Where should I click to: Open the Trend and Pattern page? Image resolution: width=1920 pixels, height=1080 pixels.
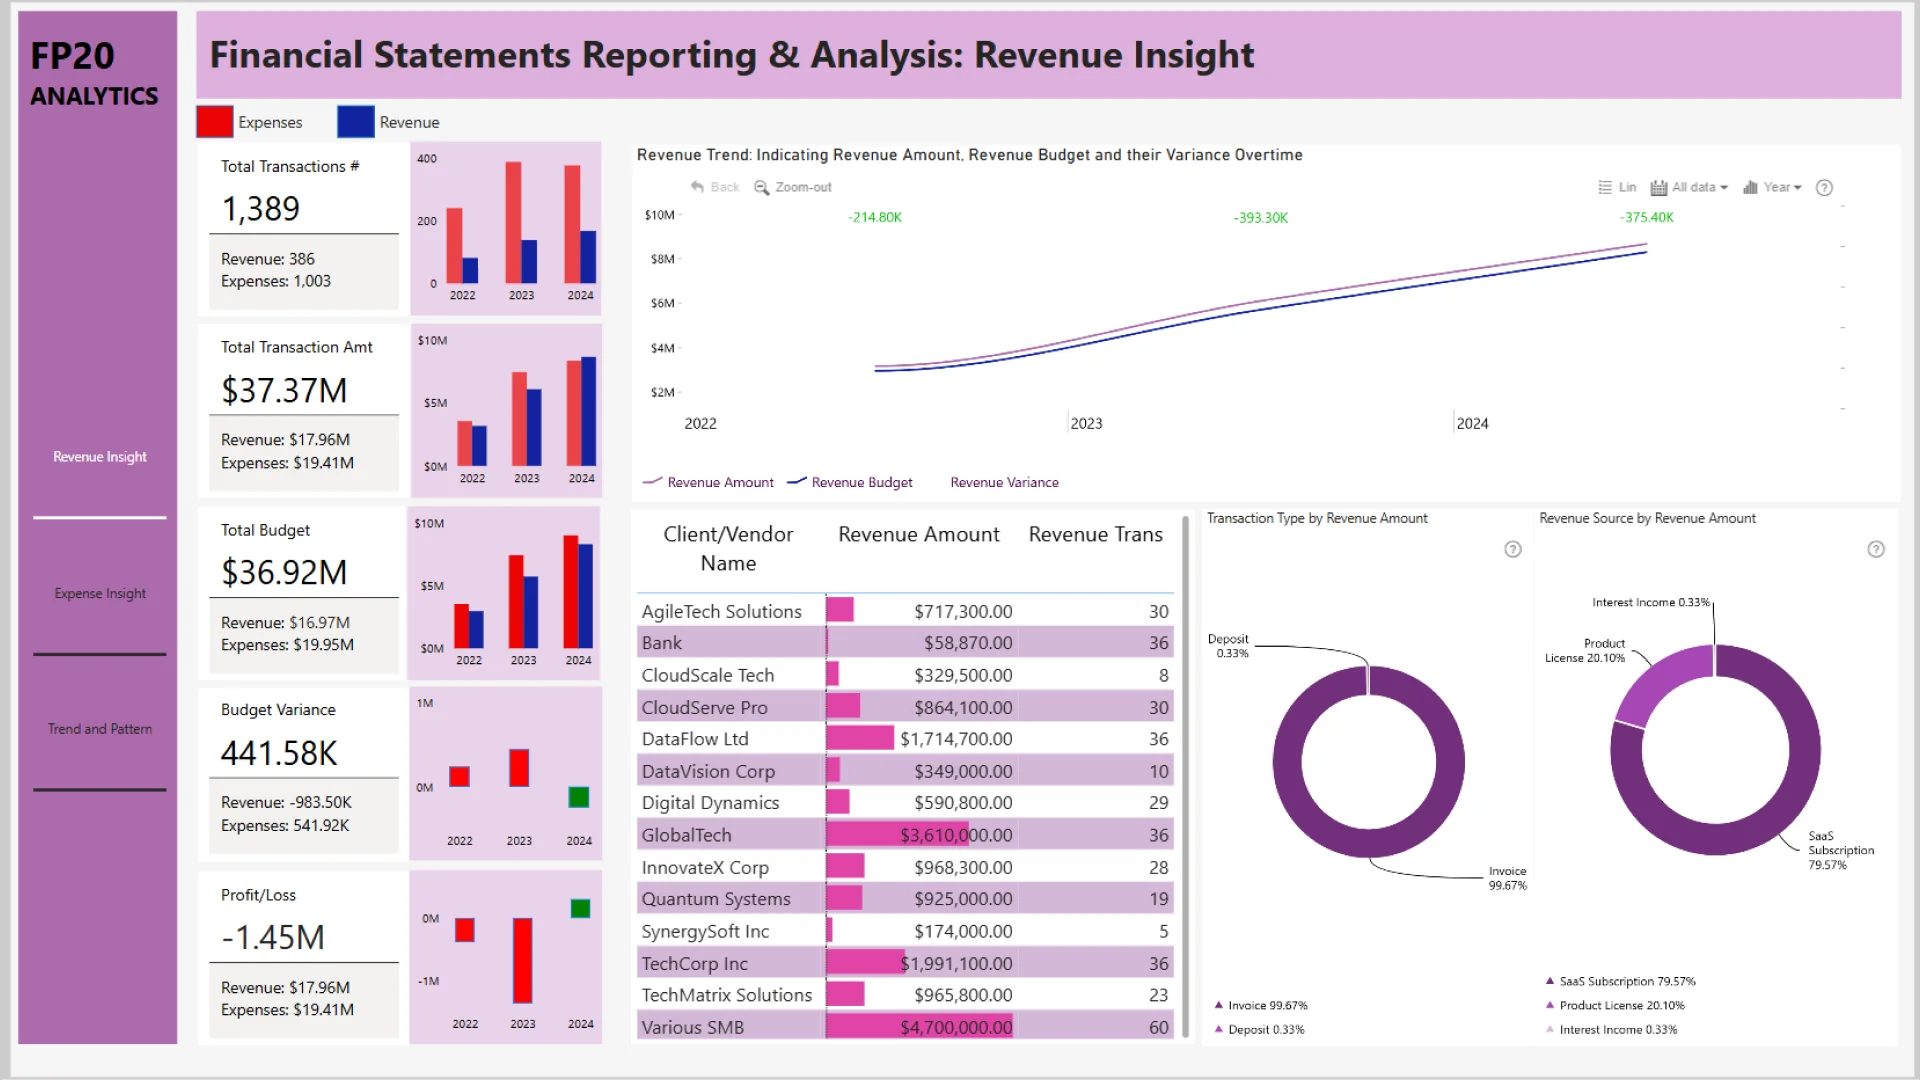100,729
